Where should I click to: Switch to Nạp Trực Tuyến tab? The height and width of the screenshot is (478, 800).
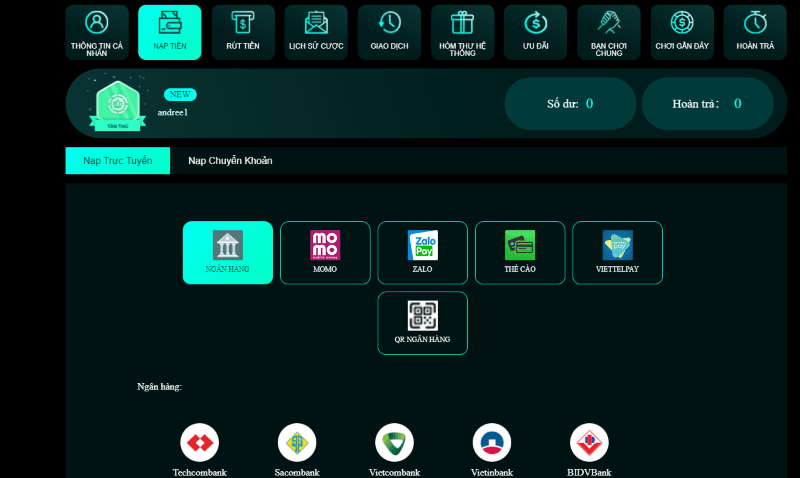tap(118, 161)
